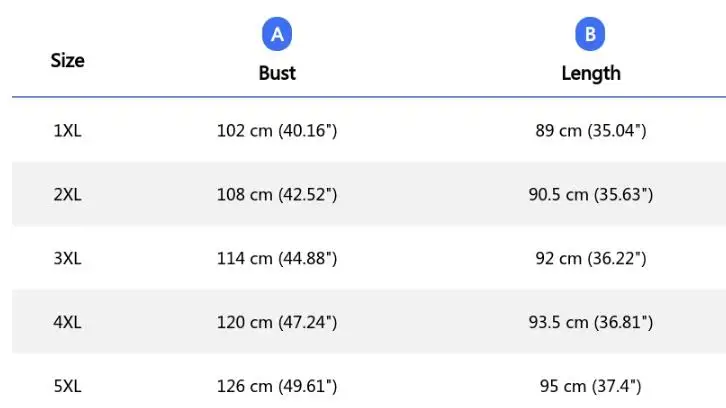The image size is (726, 408).
Task: Click the 93.5 cm length value
Action: coord(591,322)
